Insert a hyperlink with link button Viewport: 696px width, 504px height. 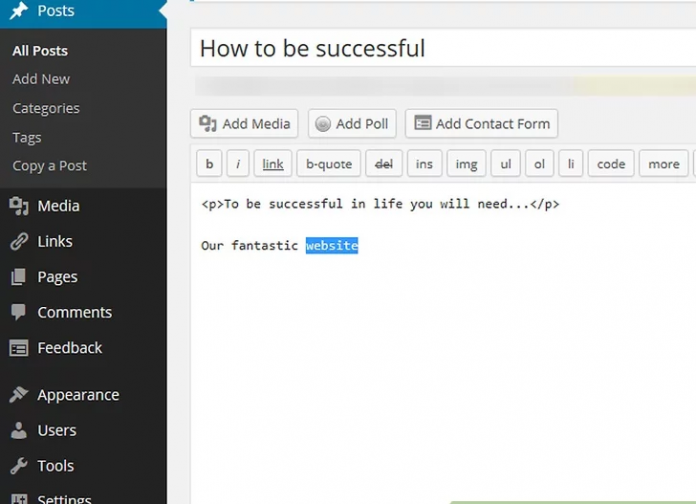tap(273, 164)
